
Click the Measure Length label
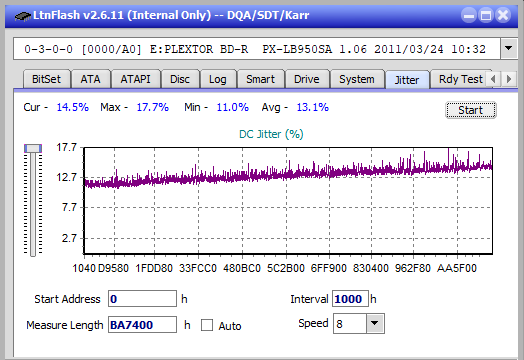click(x=65, y=325)
